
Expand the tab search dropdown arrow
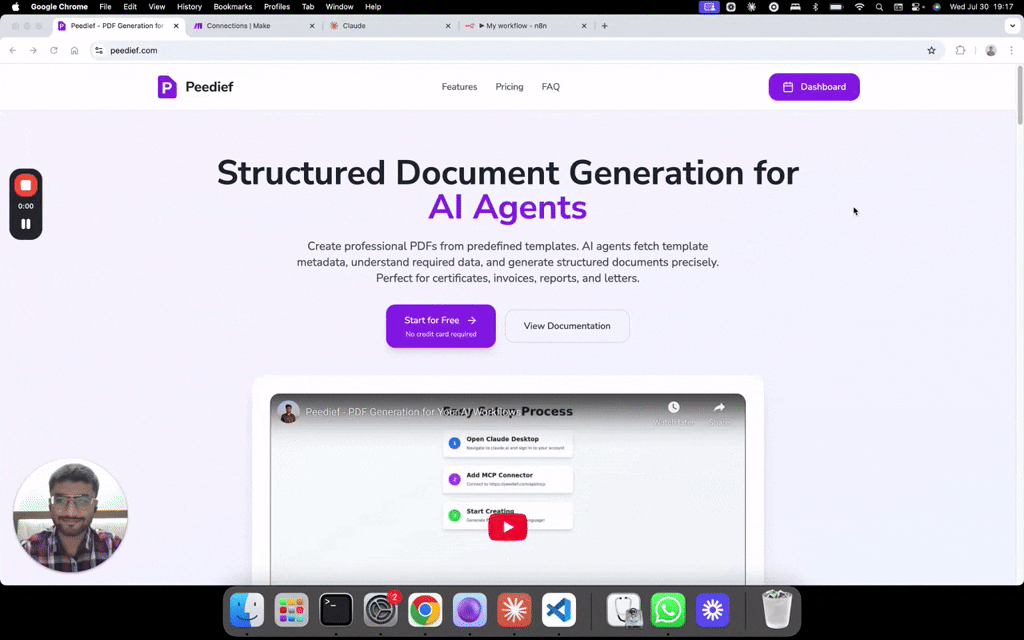coord(1012,26)
